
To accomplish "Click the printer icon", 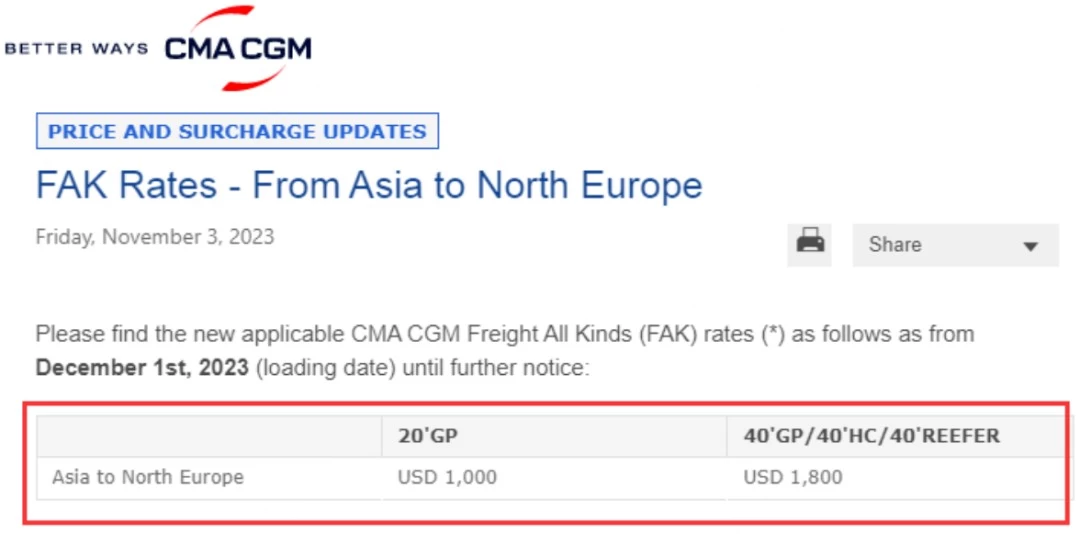I will click(810, 244).
